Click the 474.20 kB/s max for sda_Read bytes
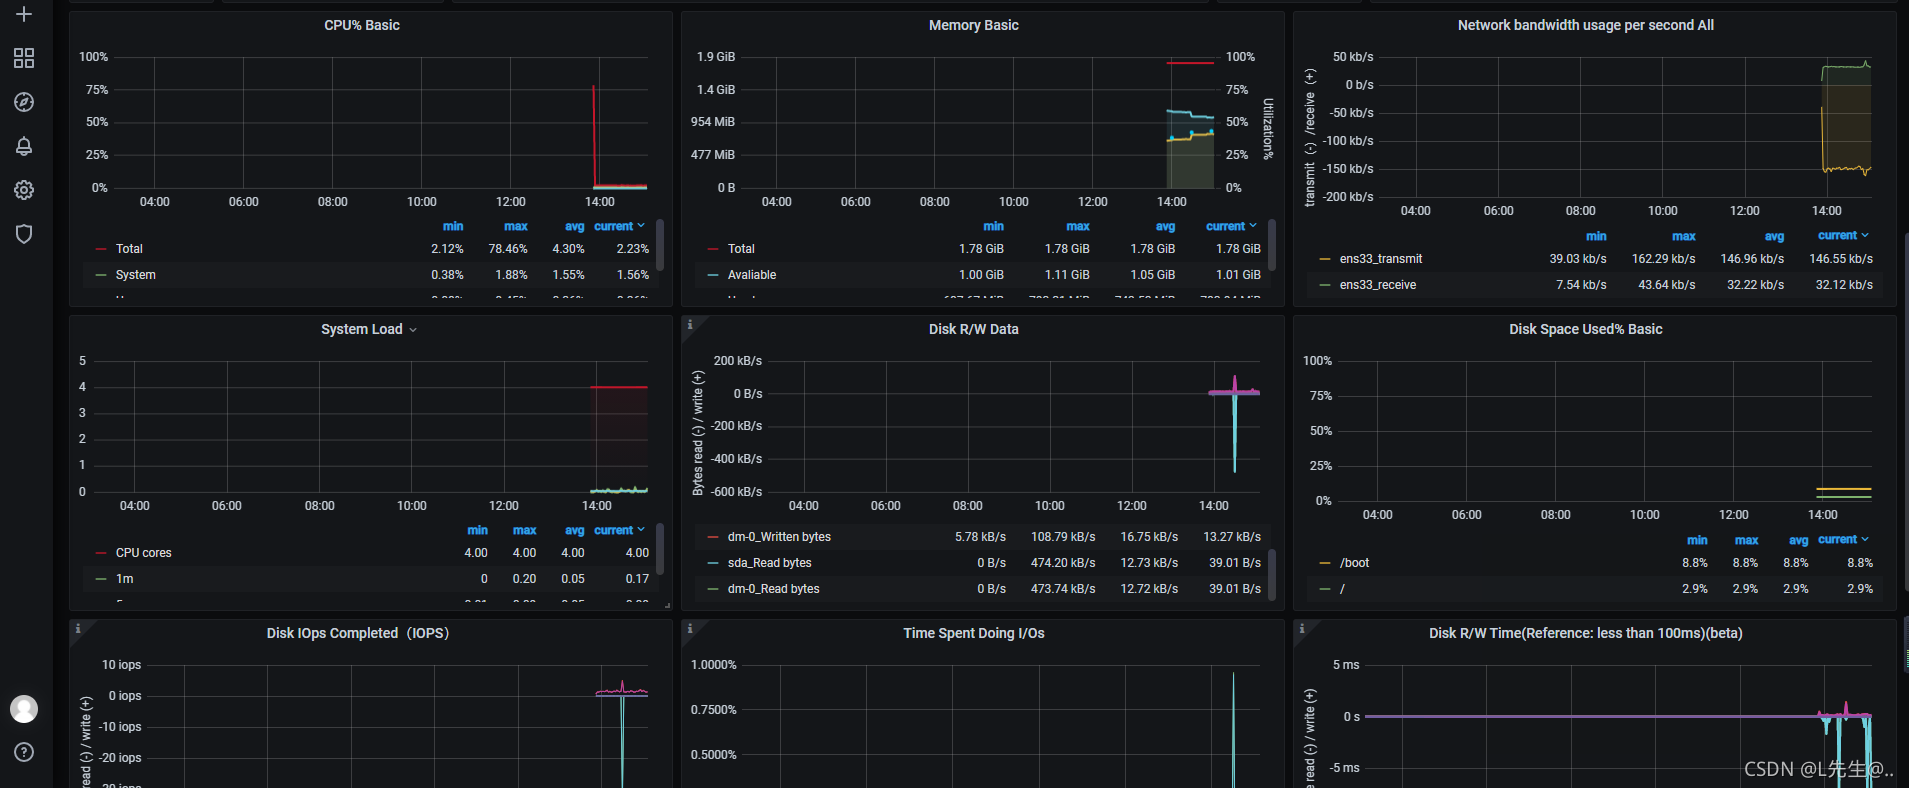The image size is (1909, 788). click(x=1063, y=563)
